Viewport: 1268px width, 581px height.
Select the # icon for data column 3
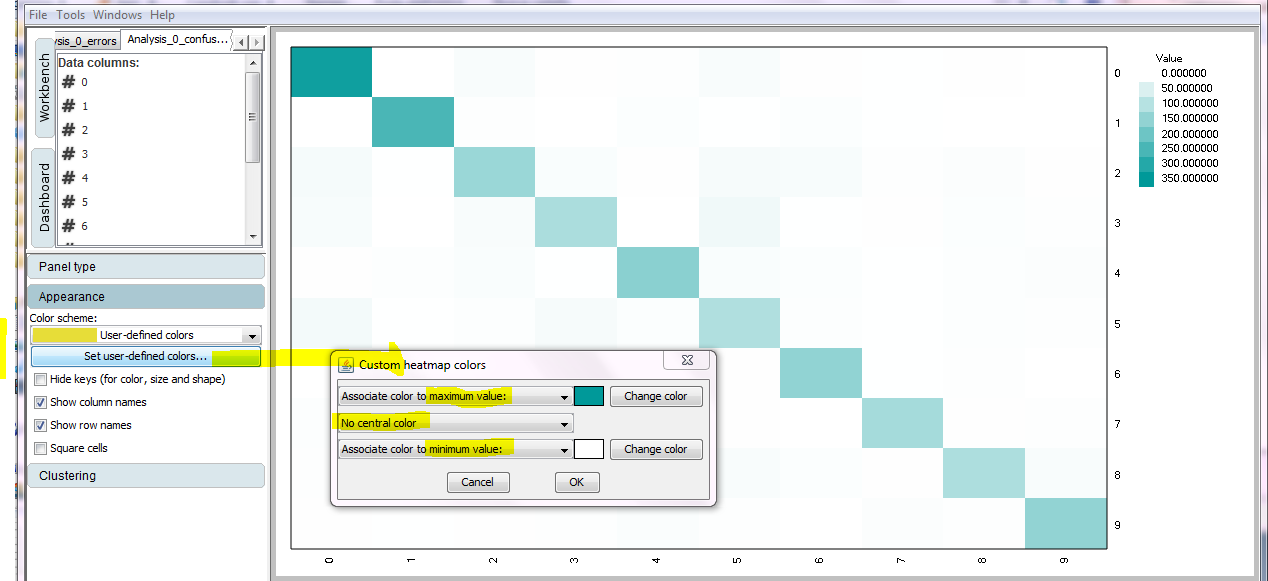pos(69,154)
